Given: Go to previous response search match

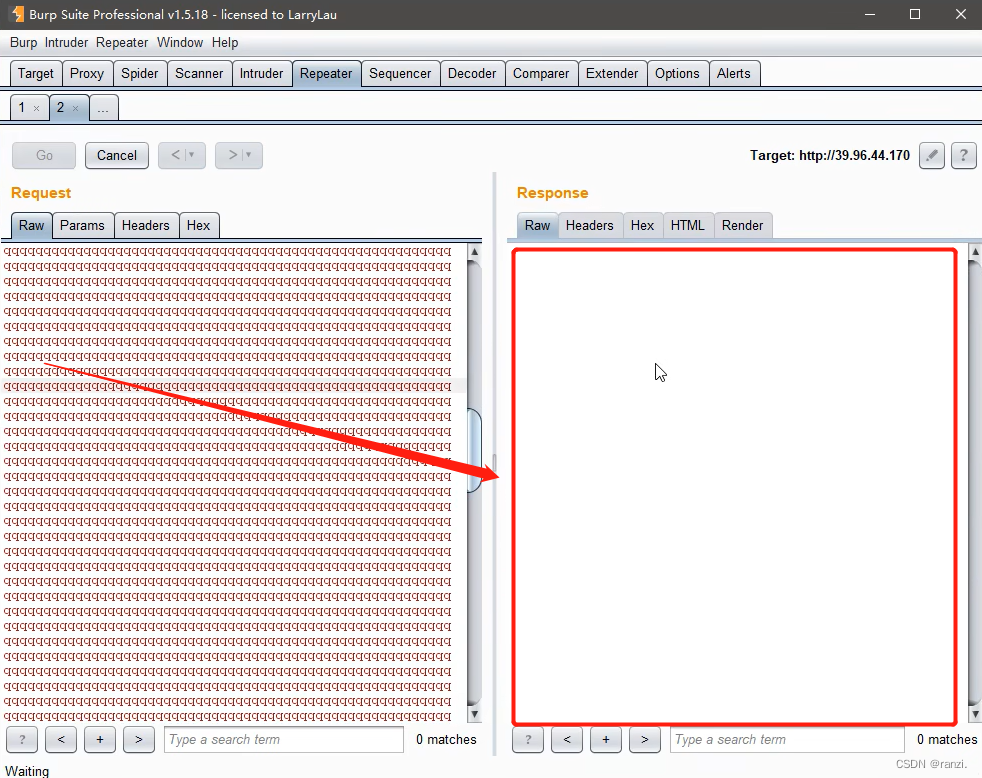Looking at the screenshot, I should (567, 740).
